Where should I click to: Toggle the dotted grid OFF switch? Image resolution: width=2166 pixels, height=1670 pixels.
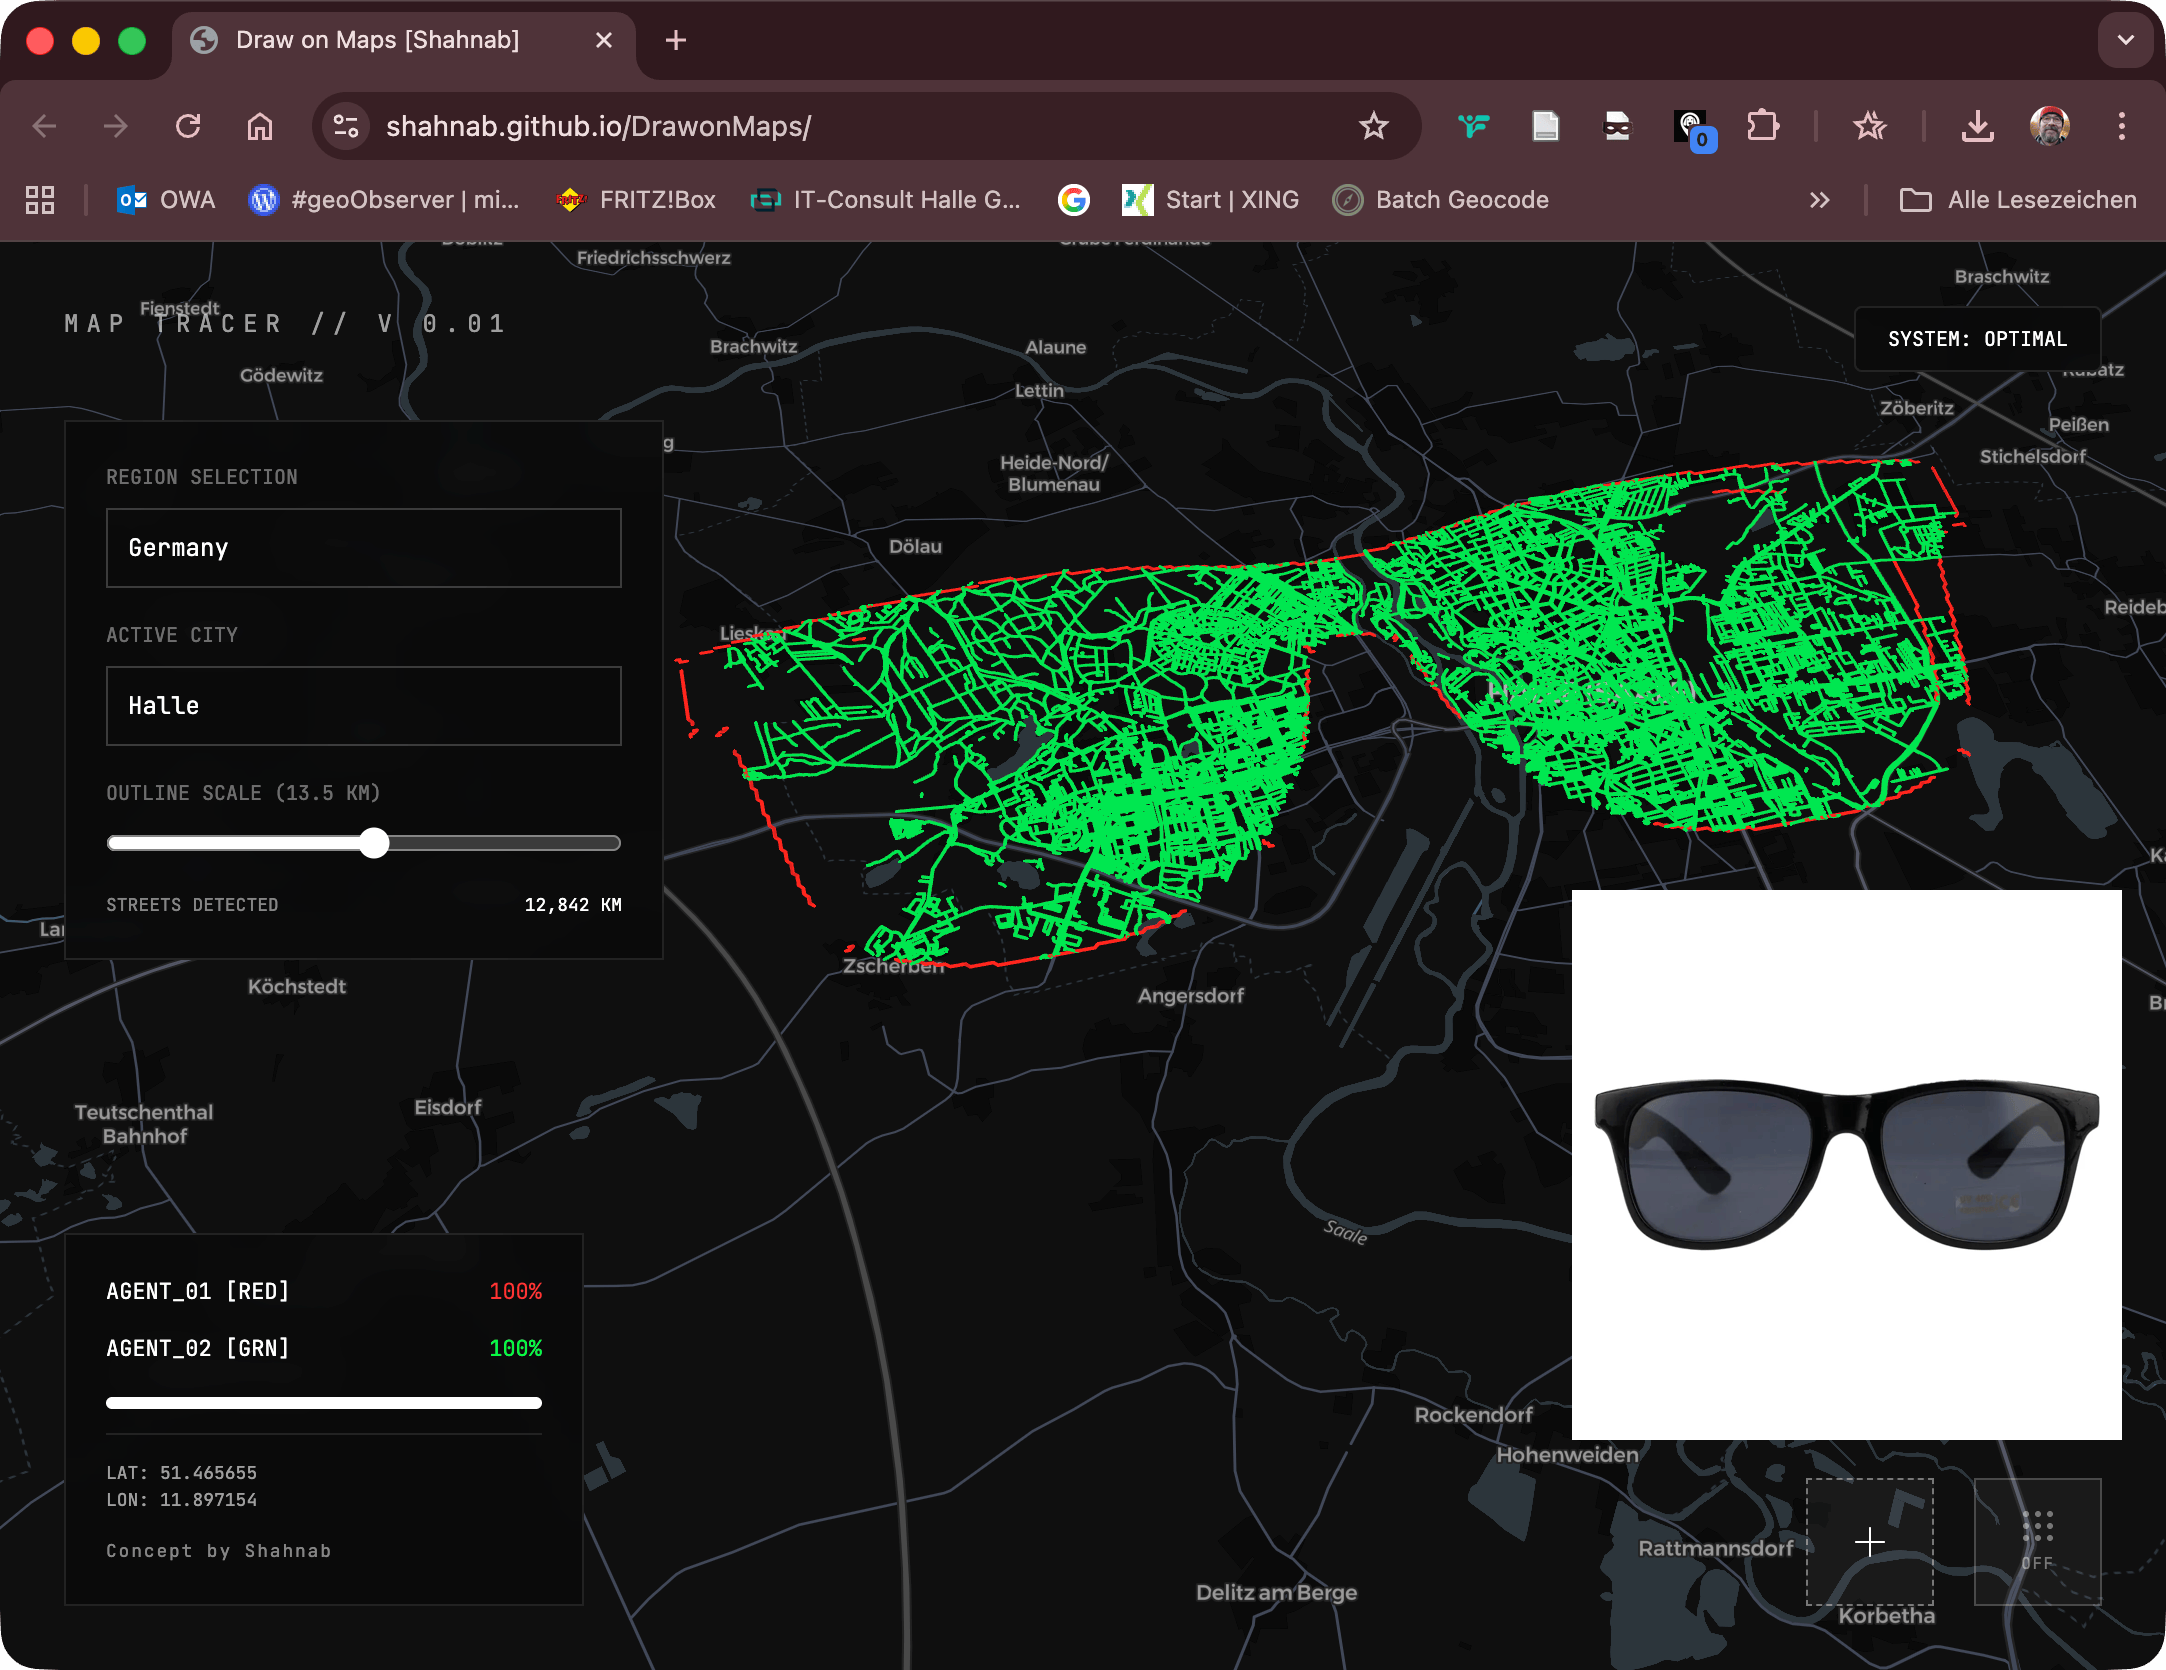tap(2037, 1541)
